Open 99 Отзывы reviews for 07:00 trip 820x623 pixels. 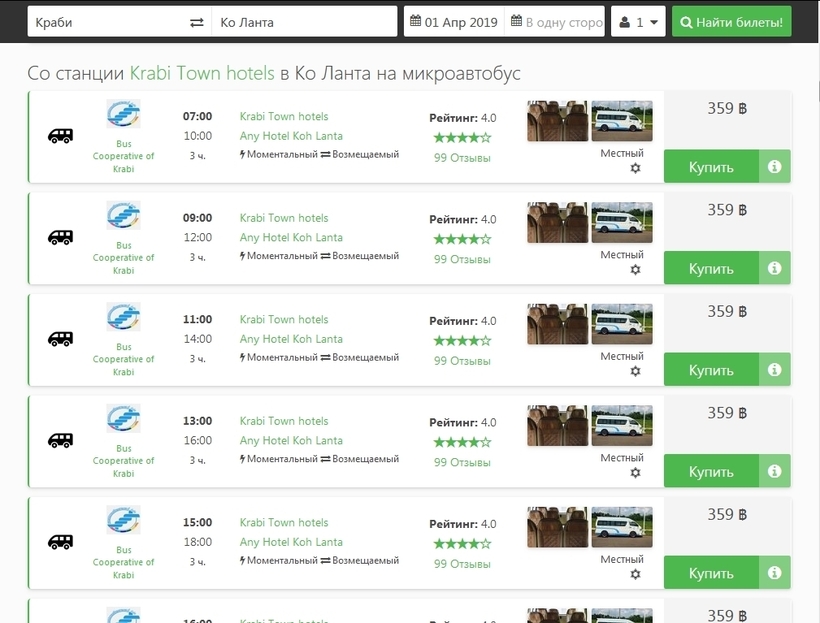[462, 158]
